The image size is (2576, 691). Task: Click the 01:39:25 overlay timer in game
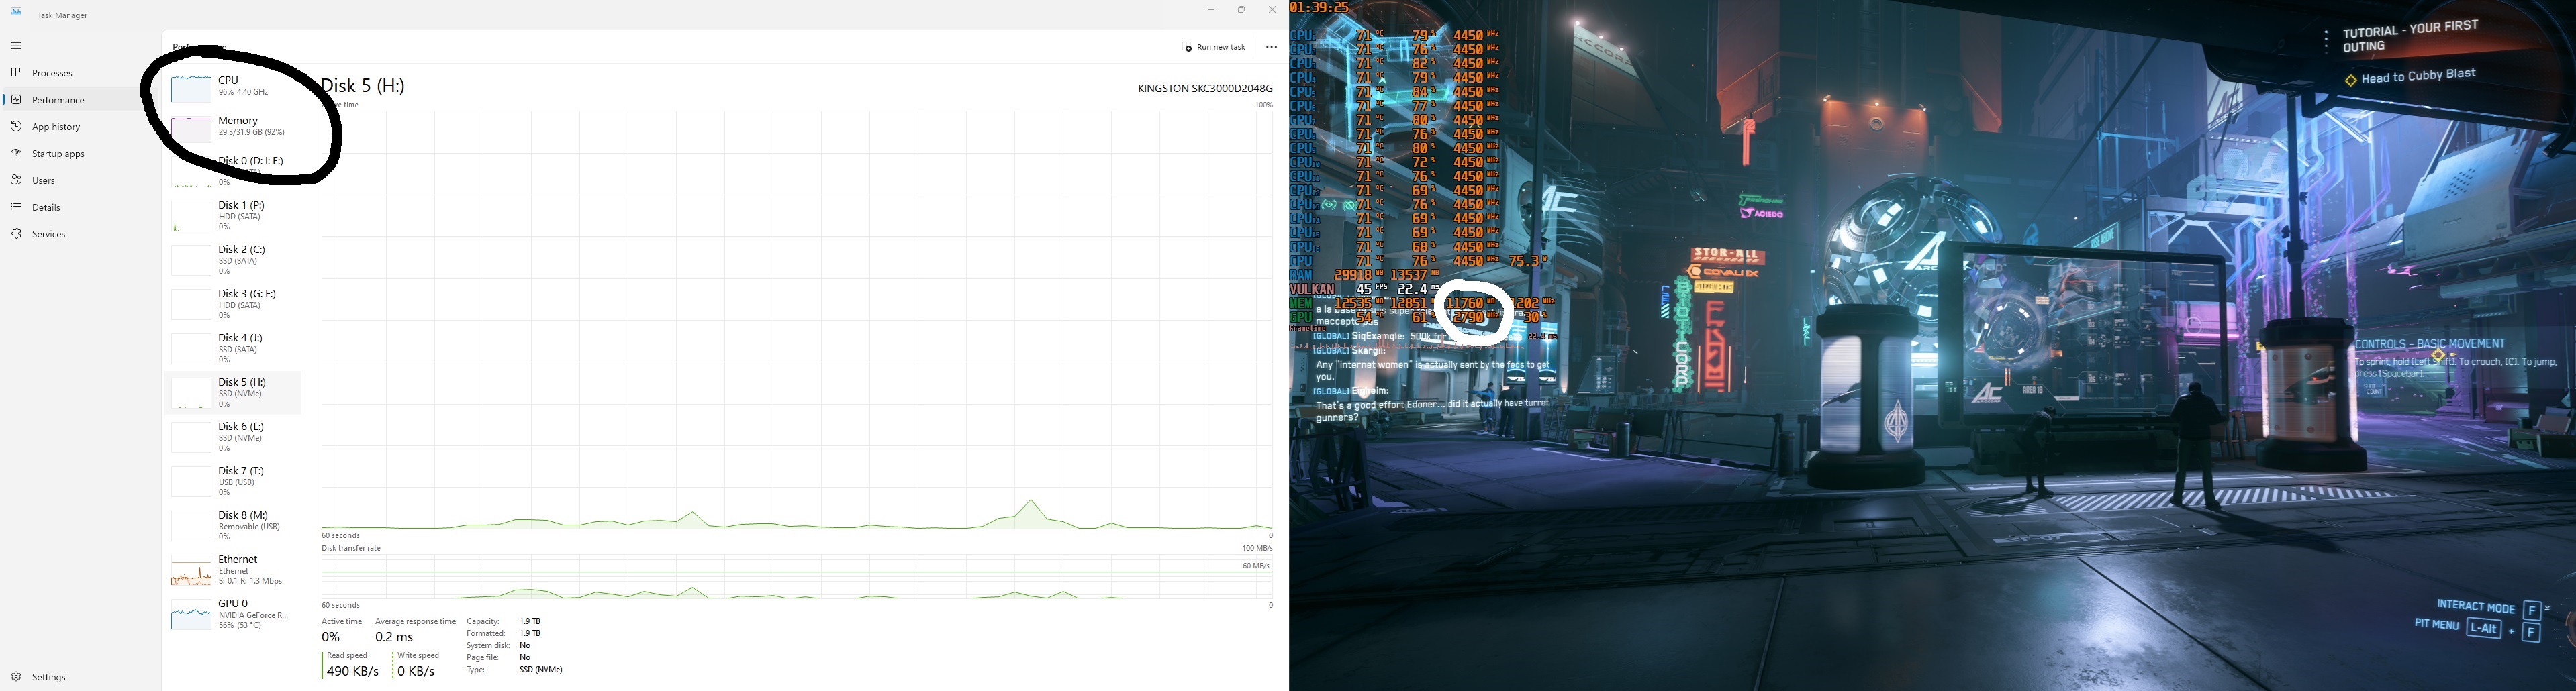[1320, 7]
